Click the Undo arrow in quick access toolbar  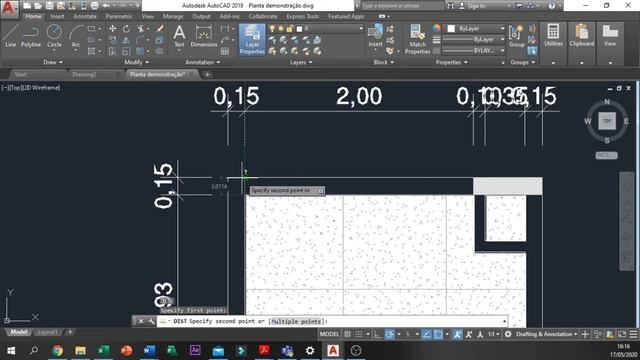click(106, 6)
